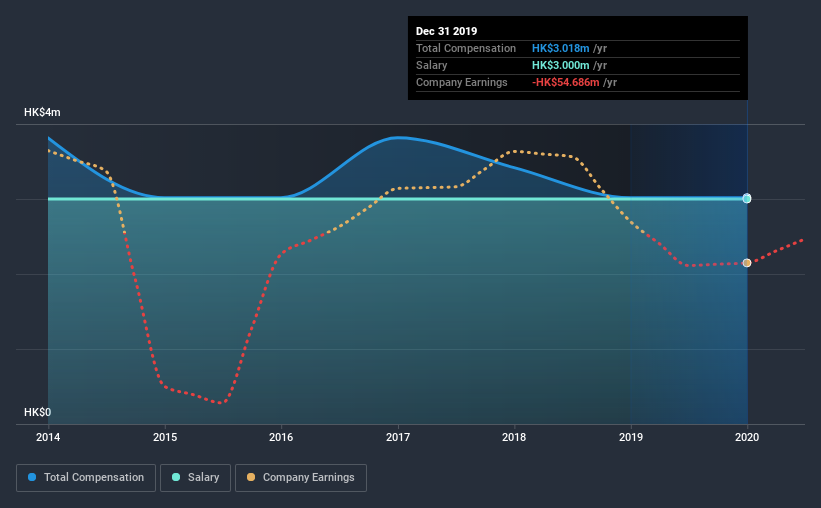Viewport: 821px width, 508px height.
Task: Click the HK$3.018m total compensation value
Action: click(x=561, y=48)
